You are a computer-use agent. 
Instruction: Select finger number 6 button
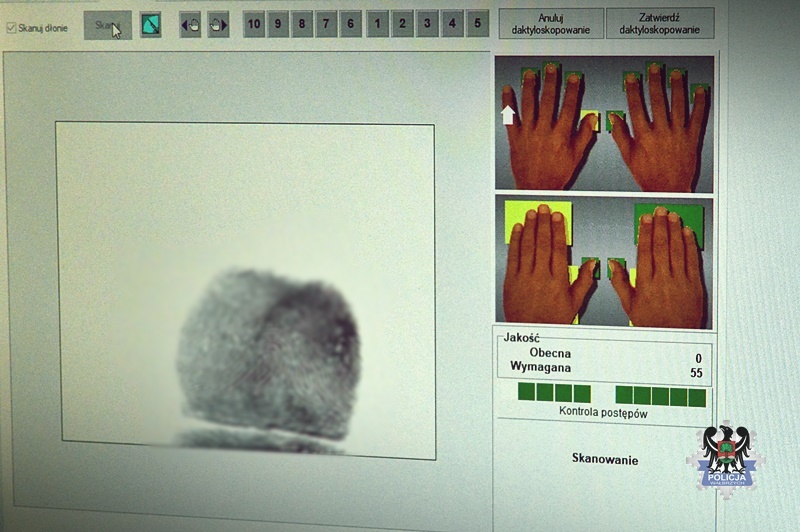pos(350,23)
